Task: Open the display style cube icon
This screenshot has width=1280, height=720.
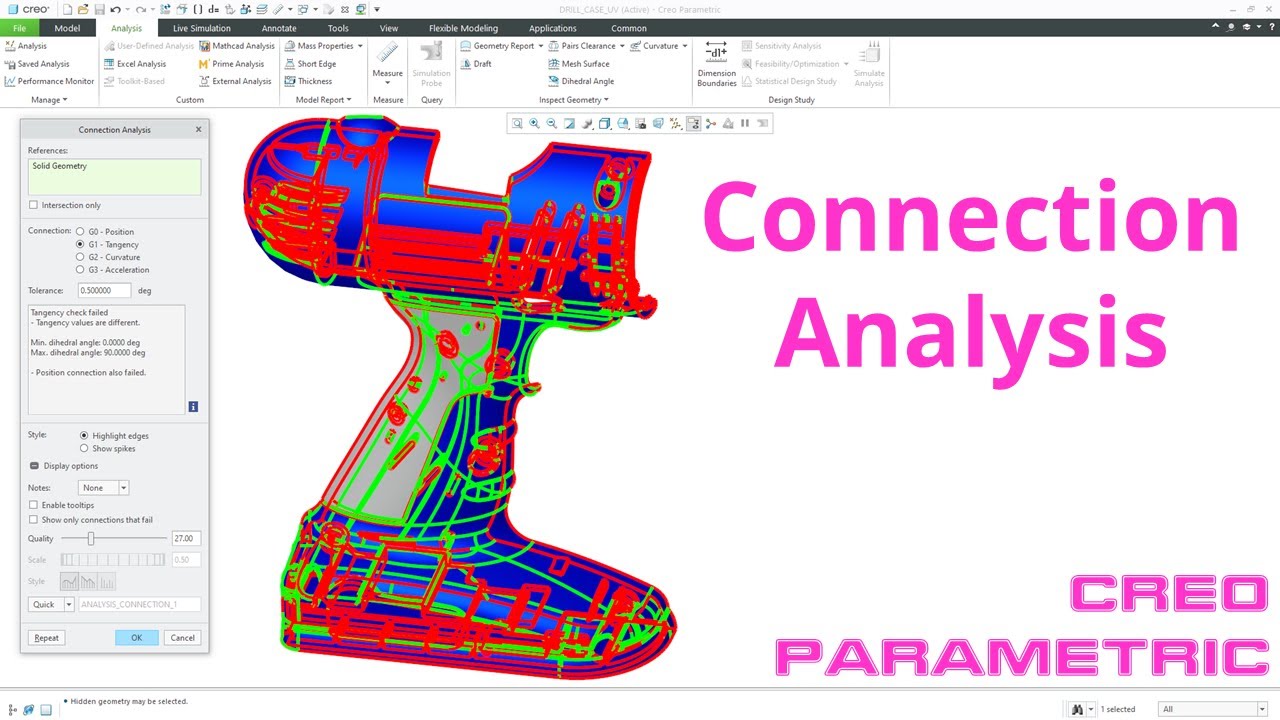Action: click(604, 124)
